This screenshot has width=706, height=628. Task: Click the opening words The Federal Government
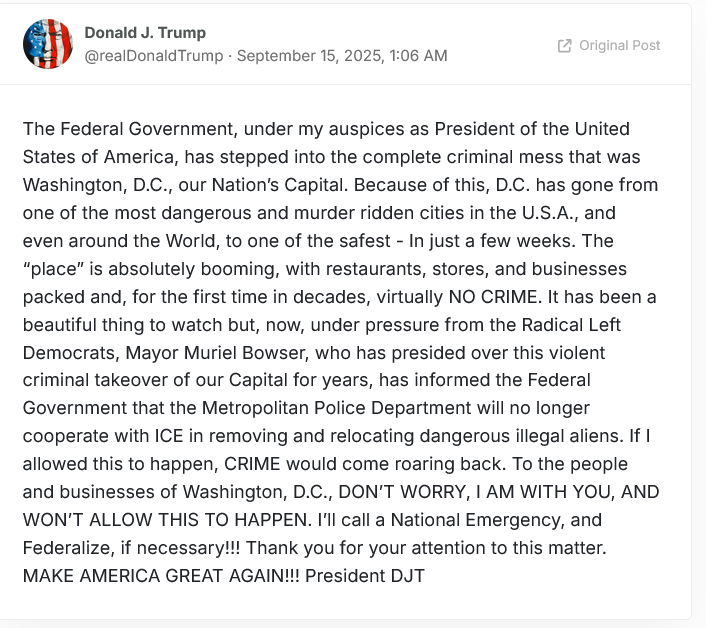point(128,129)
